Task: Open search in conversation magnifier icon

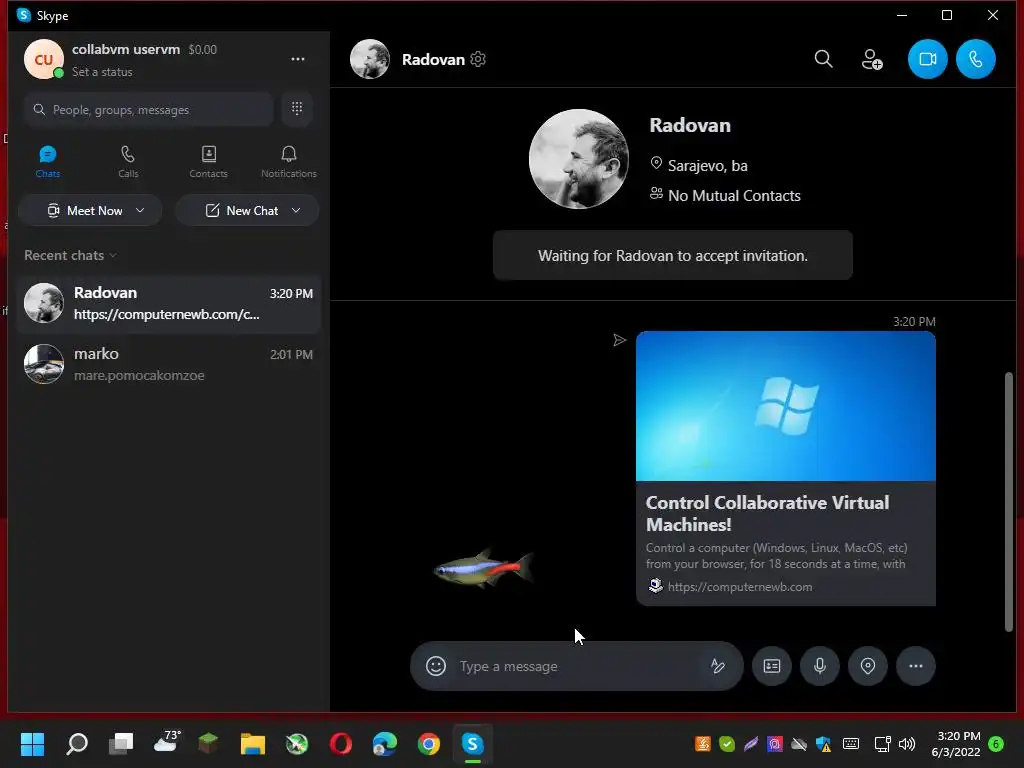Action: (824, 59)
